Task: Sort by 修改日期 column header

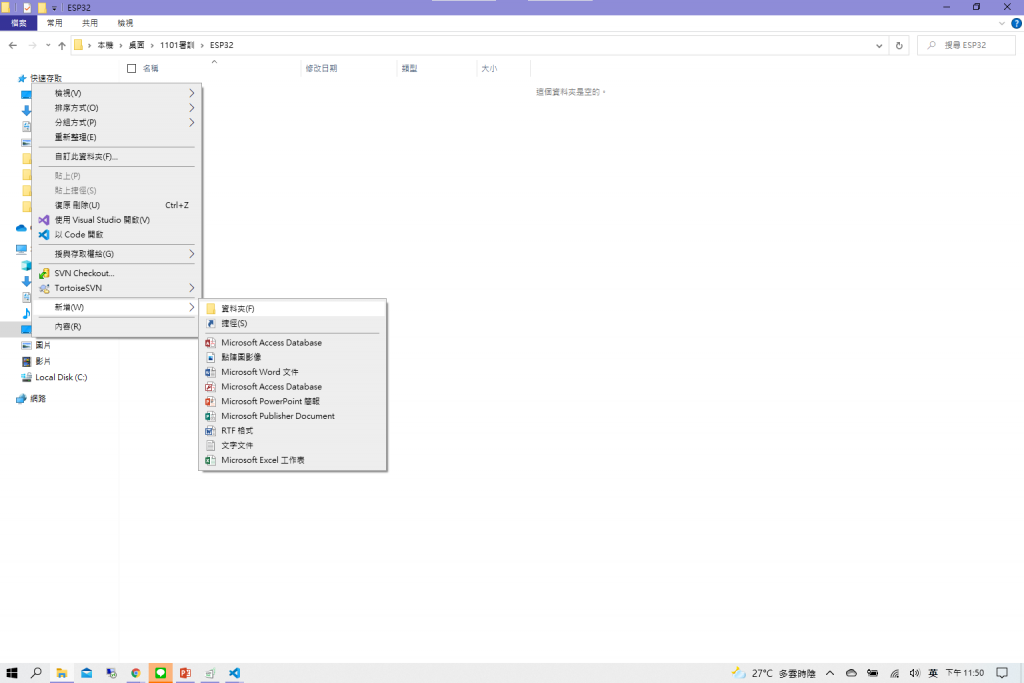Action: pos(349,68)
